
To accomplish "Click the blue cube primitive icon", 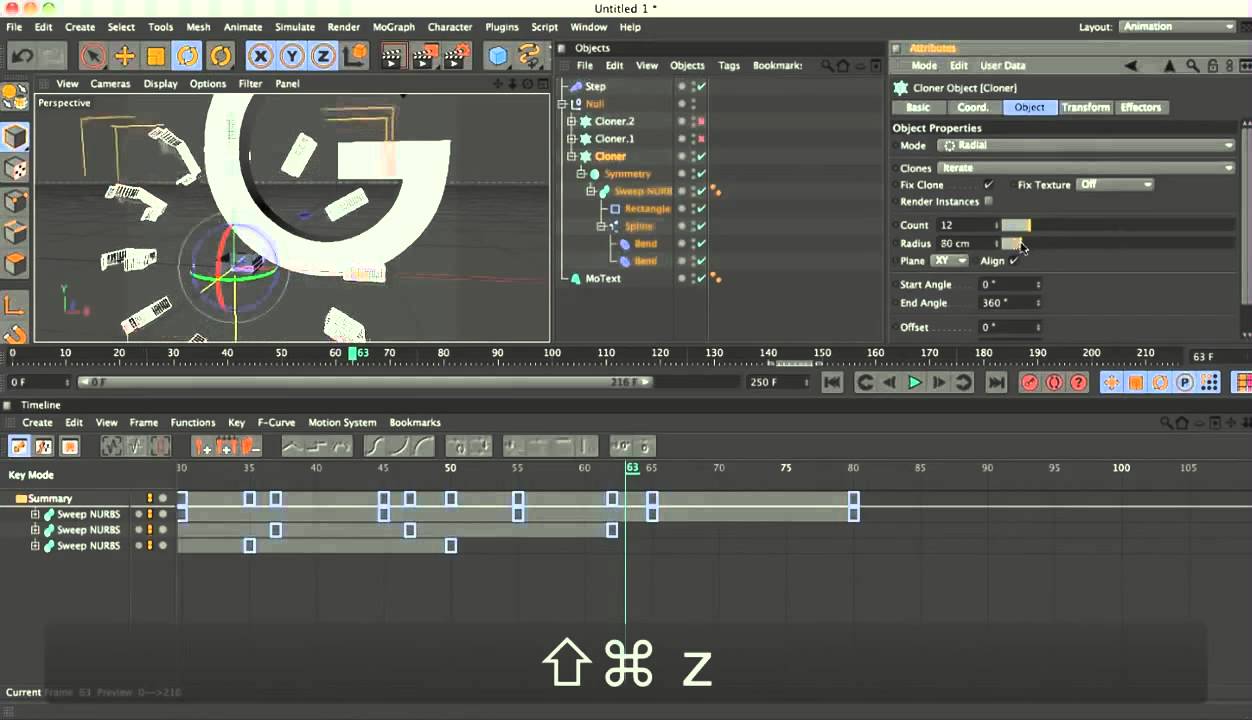I will (498, 56).
